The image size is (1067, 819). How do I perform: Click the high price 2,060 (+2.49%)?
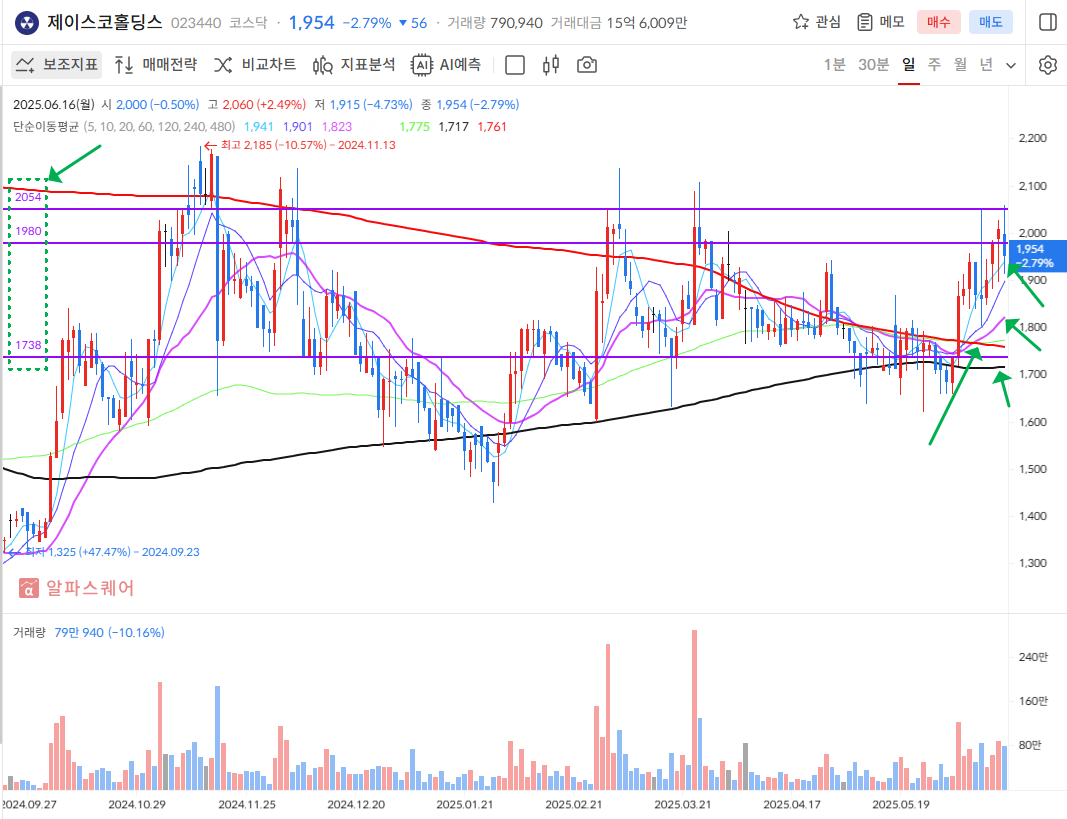[264, 105]
